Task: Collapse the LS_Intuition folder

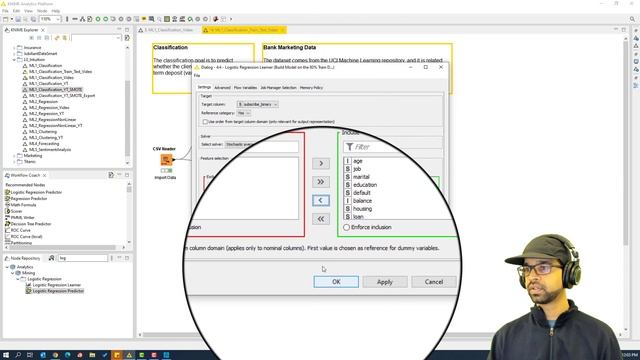Action: [14, 60]
